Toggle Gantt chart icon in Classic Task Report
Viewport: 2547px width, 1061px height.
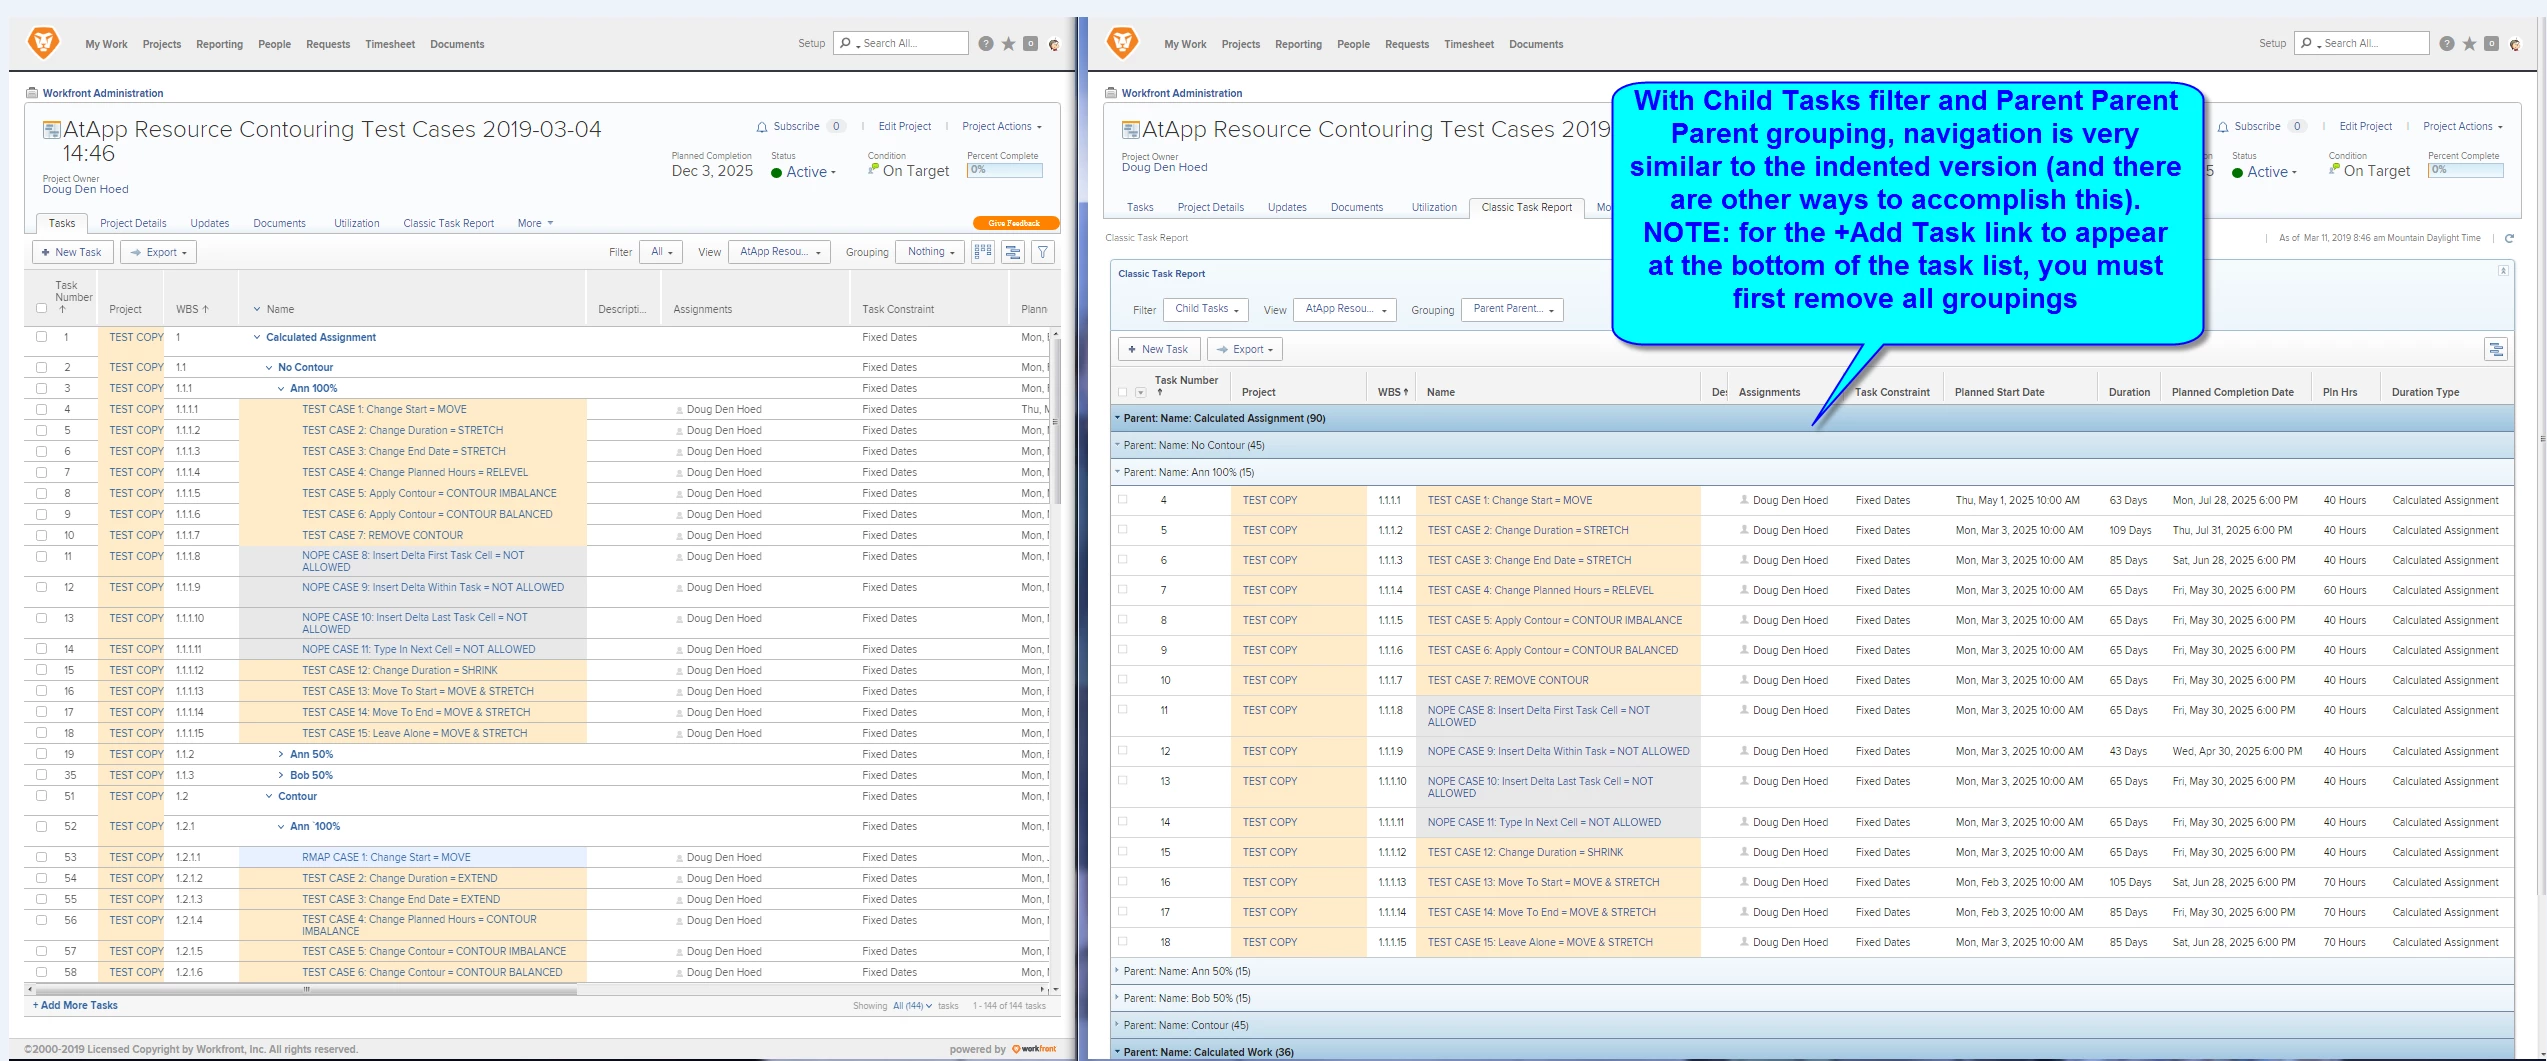click(2496, 349)
